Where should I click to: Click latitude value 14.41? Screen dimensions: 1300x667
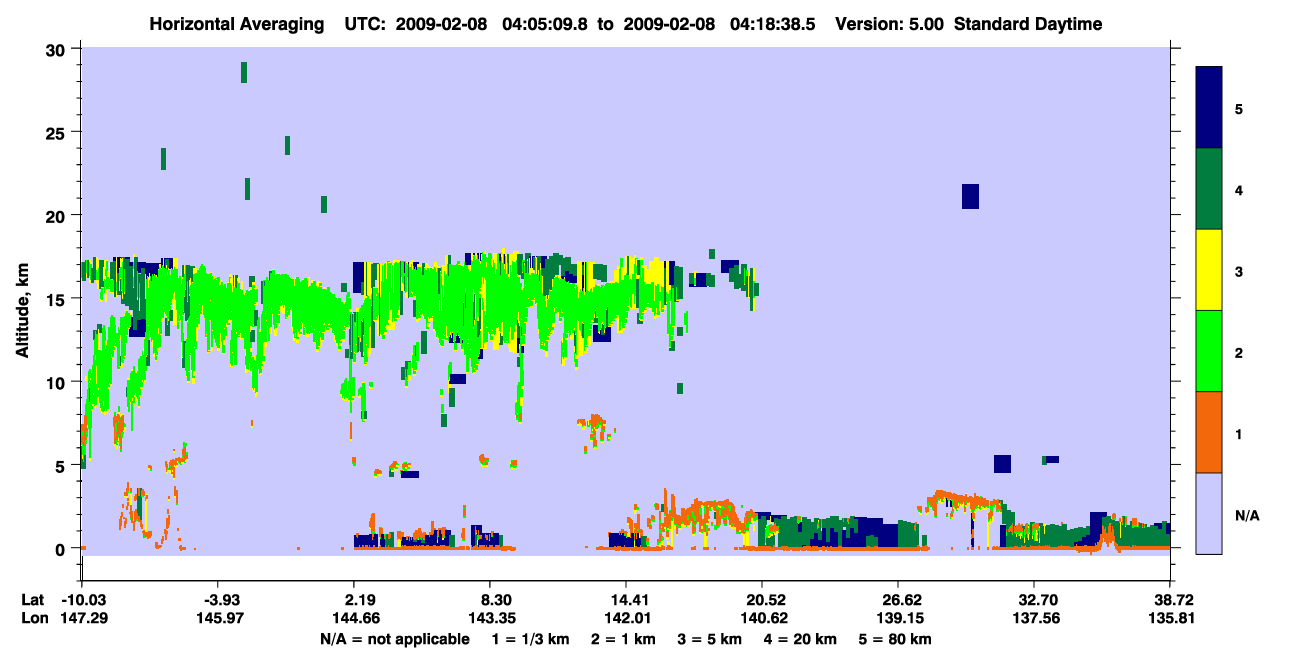point(625,600)
